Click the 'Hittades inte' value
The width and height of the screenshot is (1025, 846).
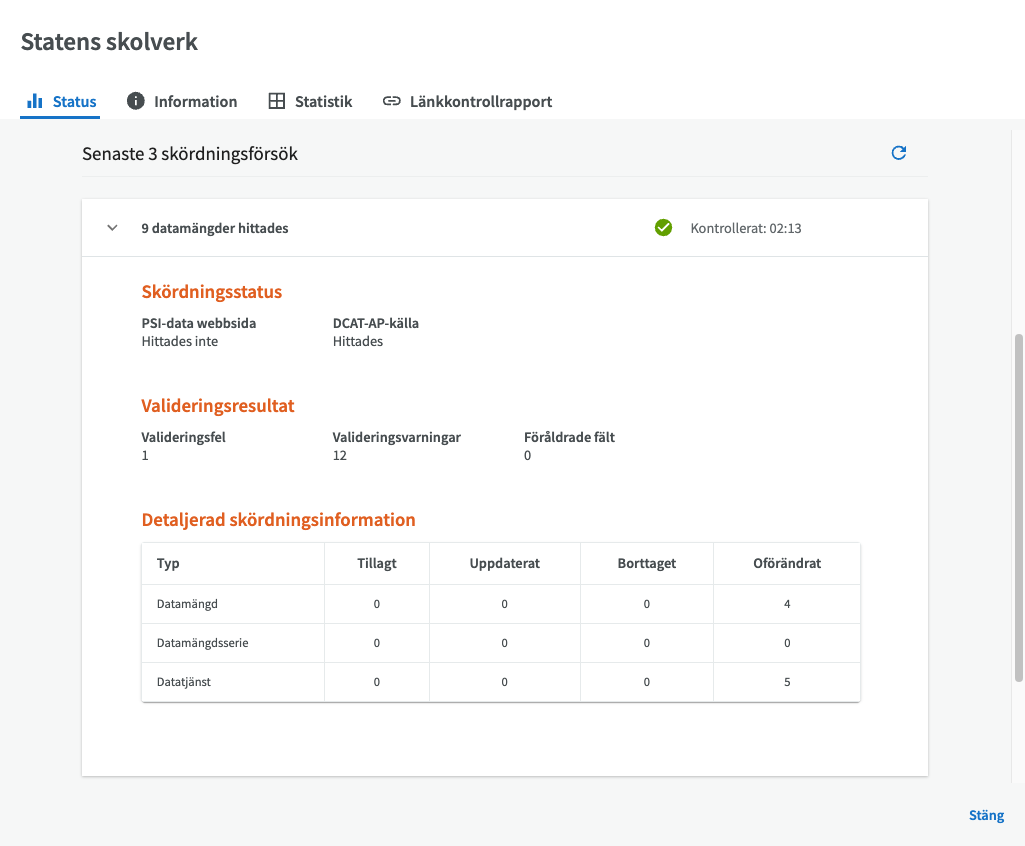pyautogui.click(x=180, y=341)
